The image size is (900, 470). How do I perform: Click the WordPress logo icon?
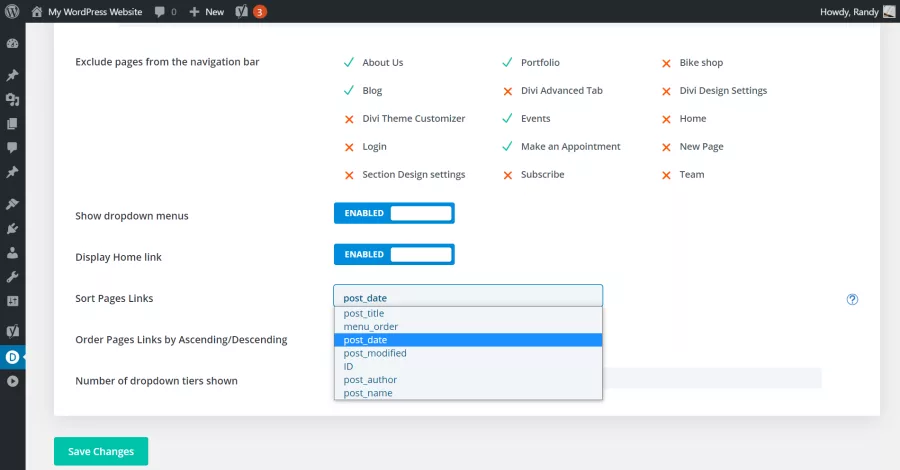12,11
